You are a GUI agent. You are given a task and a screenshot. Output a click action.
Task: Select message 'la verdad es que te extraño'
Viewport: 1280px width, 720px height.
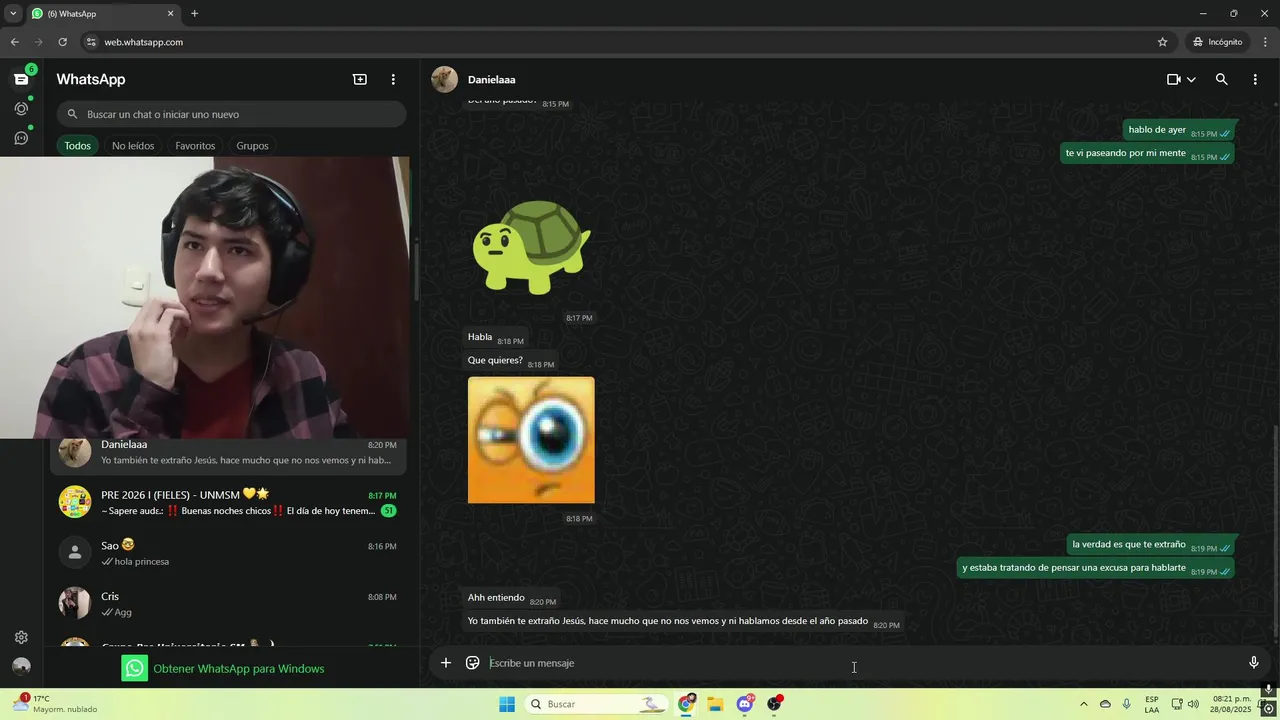click(1151, 545)
